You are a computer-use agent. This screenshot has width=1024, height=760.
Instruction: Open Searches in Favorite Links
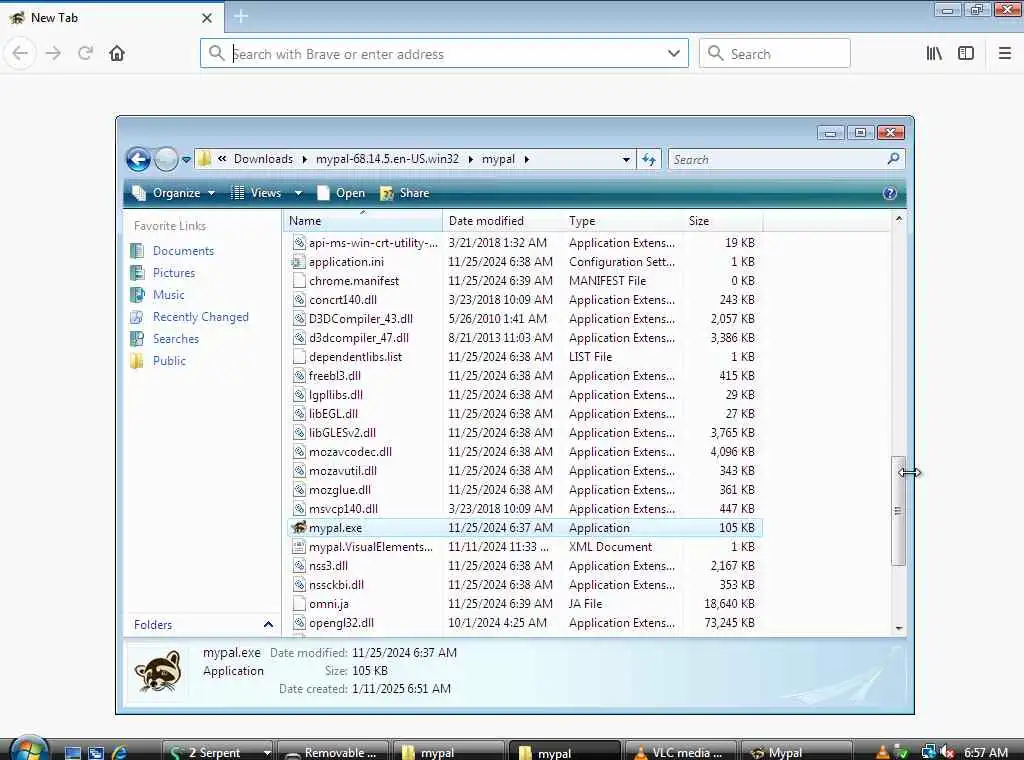click(165, 339)
